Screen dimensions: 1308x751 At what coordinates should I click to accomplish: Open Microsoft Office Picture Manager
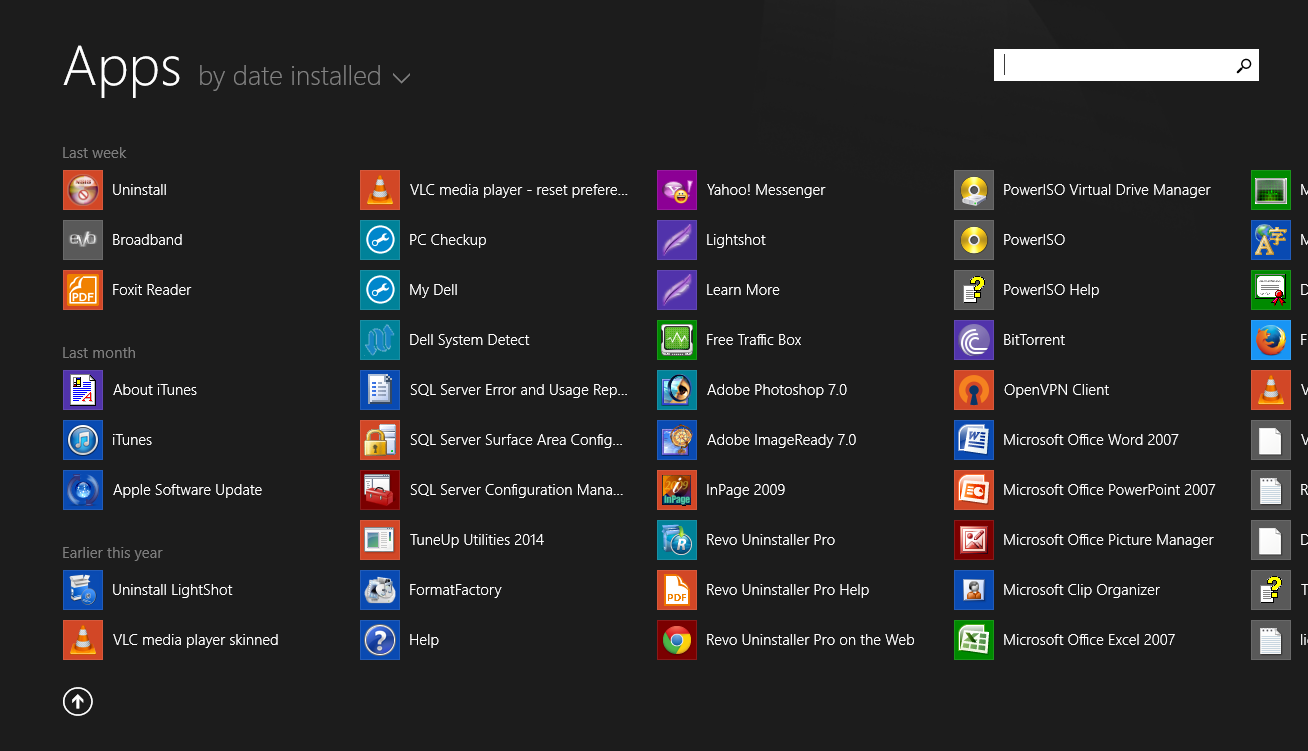pyautogui.click(x=1085, y=540)
